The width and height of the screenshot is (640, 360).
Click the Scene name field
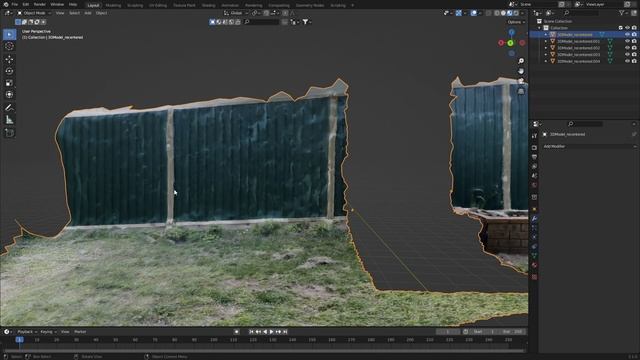(x=538, y=4)
